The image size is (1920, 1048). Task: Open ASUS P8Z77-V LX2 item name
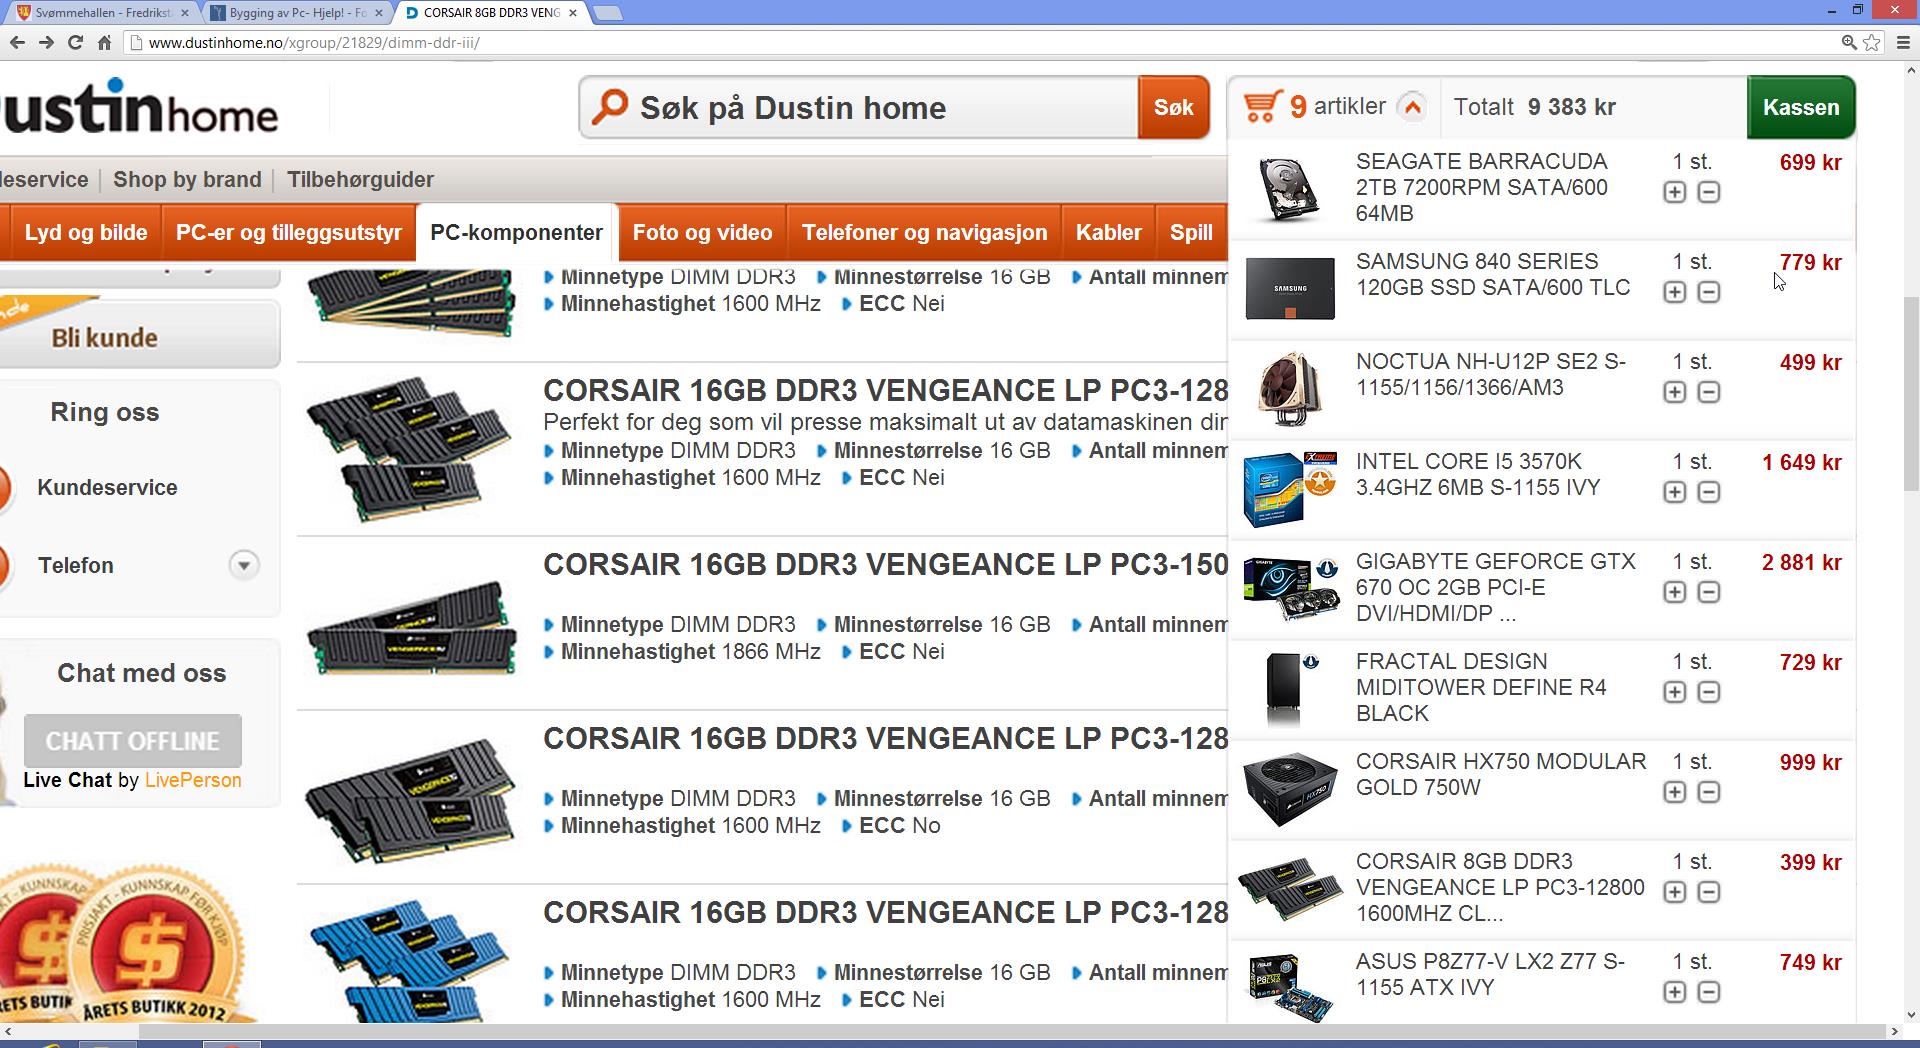[1490, 974]
